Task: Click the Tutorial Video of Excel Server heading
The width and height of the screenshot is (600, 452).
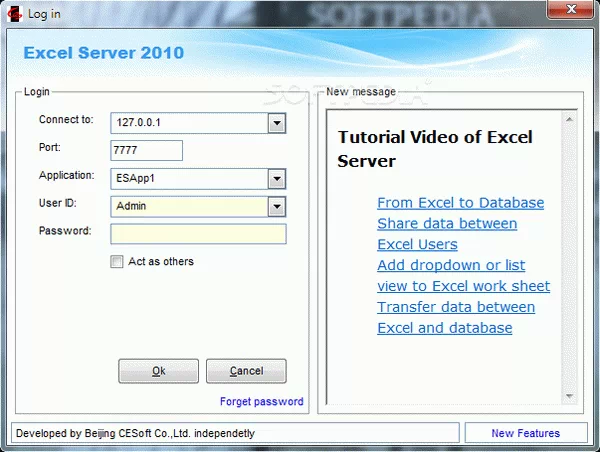Action: pyautogui.click(x=435, y=149)
